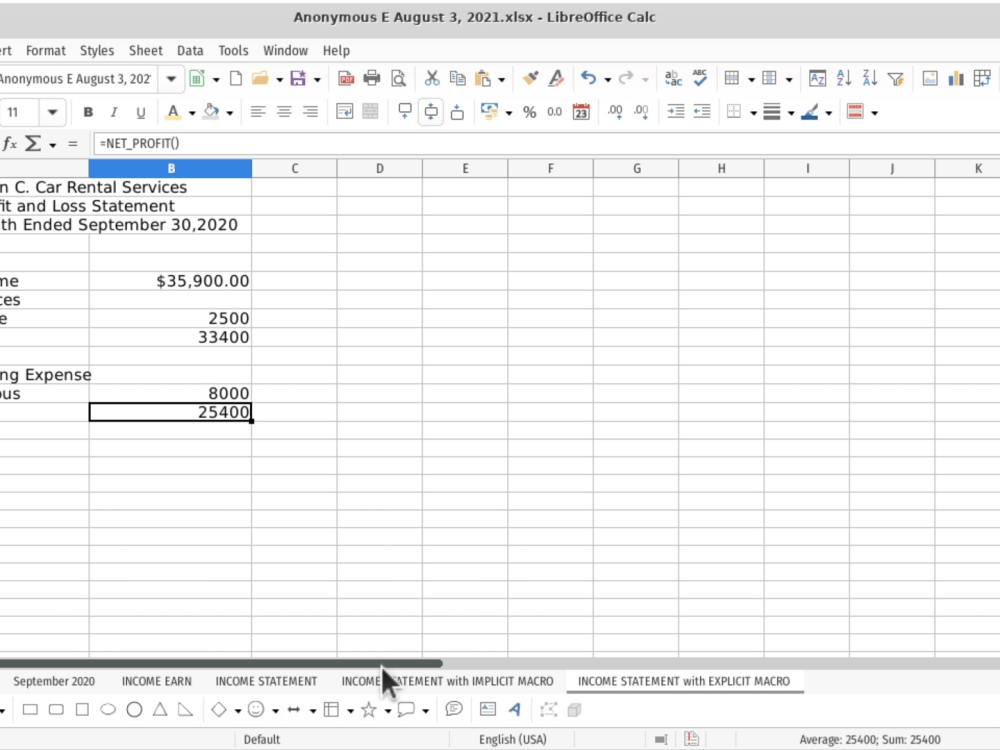Apply background color bucket swatch
Image resolution: width=1000 pixels, height=750 pixels.
pyautogui.click(x=210, y=112)
